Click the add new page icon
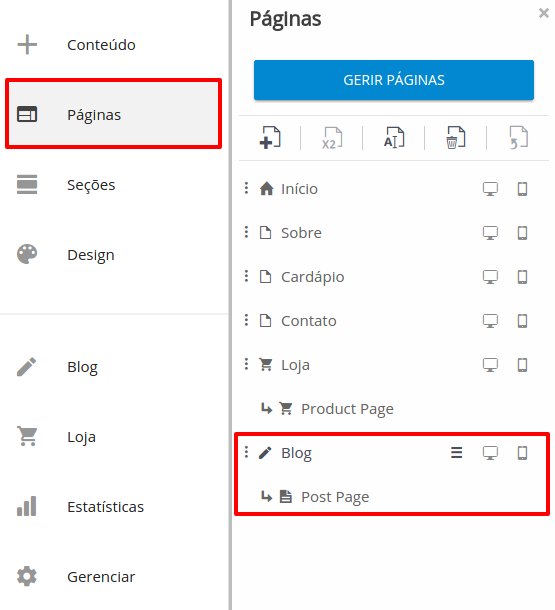Image resolution: width=555 pixels, height=610 pixels. [x=270, y=138]
